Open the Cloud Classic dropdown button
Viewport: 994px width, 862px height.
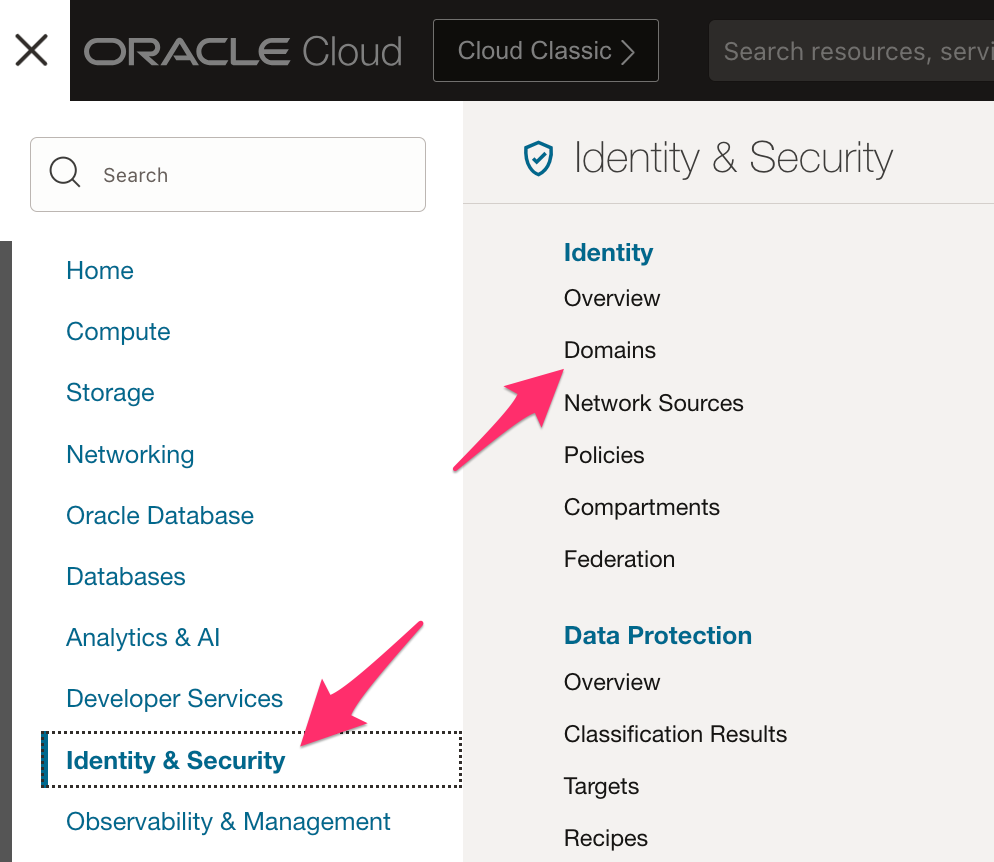545,51
